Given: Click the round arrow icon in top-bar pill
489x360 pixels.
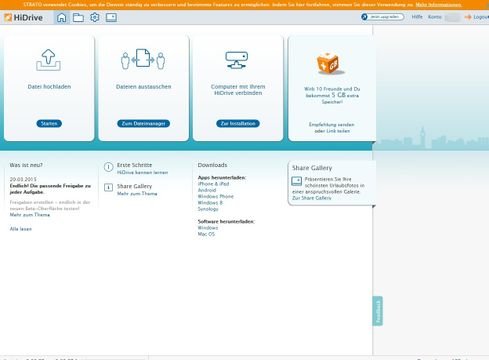Looking at the screenshot, I should tap(364, 17).
